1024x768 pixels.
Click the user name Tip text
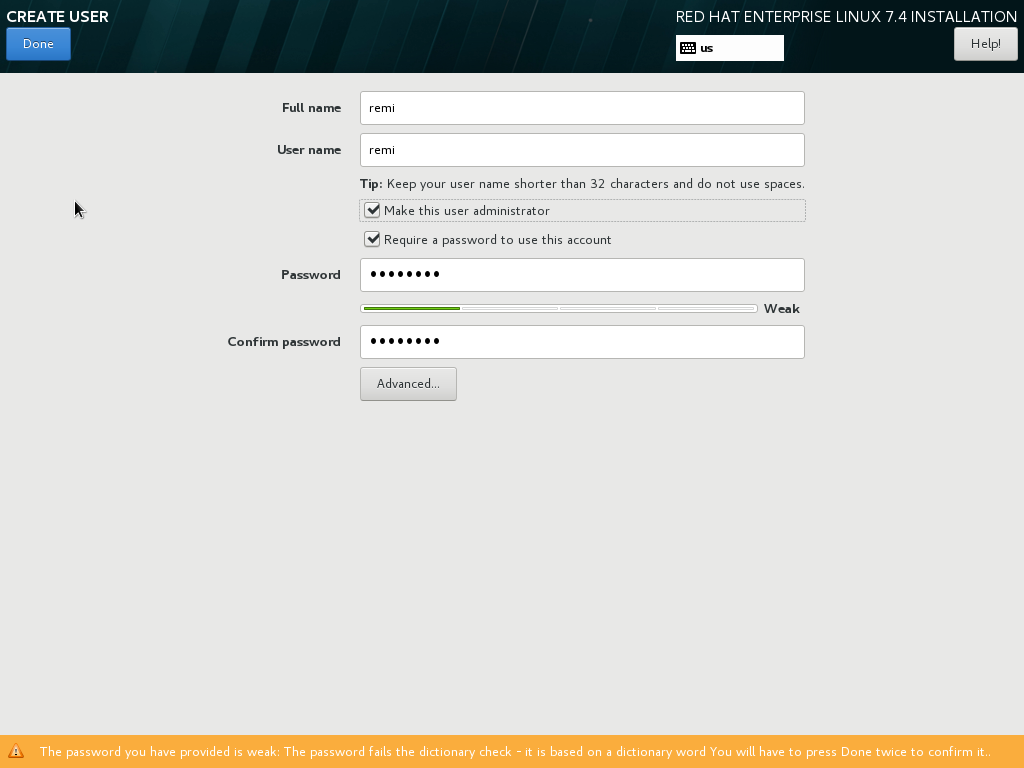(x=582, y=184)
